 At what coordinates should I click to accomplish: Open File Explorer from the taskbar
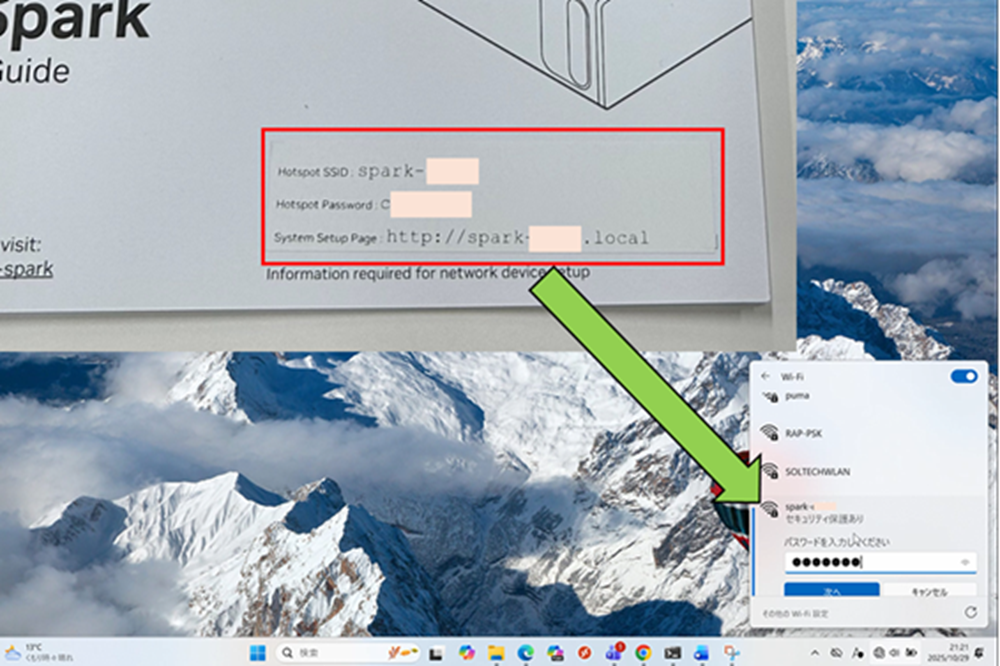coord(495,653)
